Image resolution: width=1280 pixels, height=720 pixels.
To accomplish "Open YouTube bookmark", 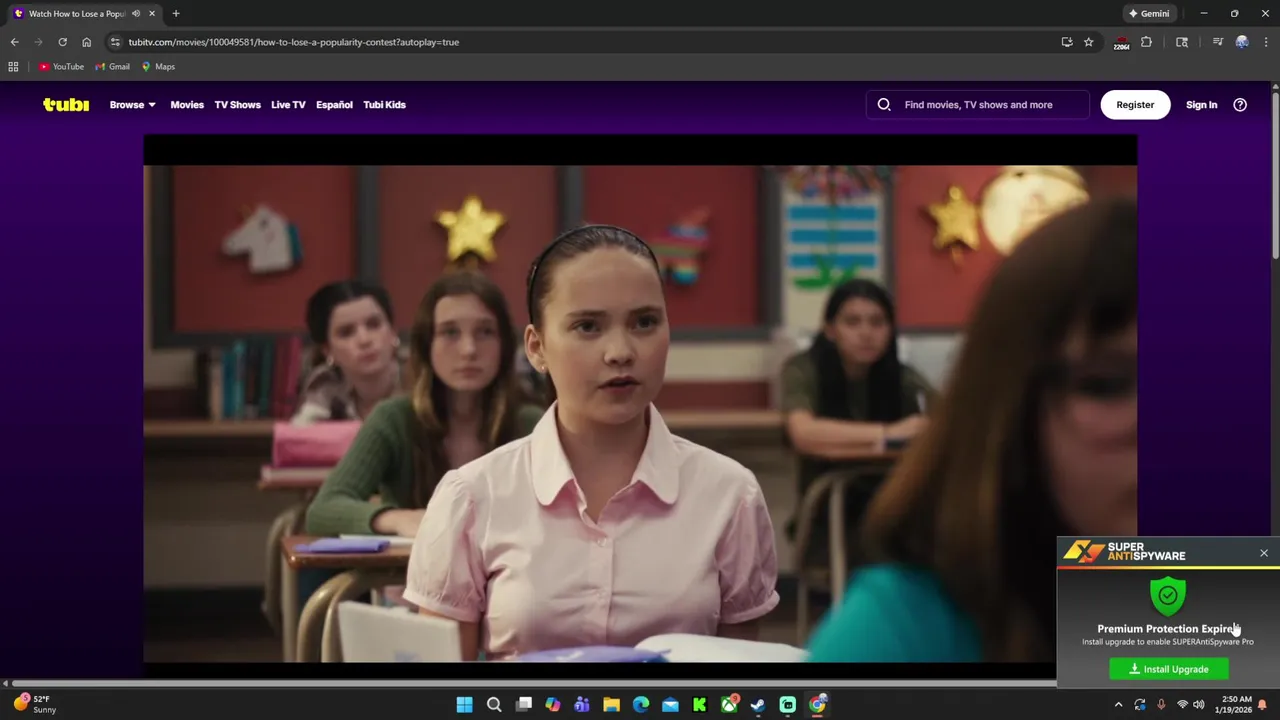I will coord(61,67).
